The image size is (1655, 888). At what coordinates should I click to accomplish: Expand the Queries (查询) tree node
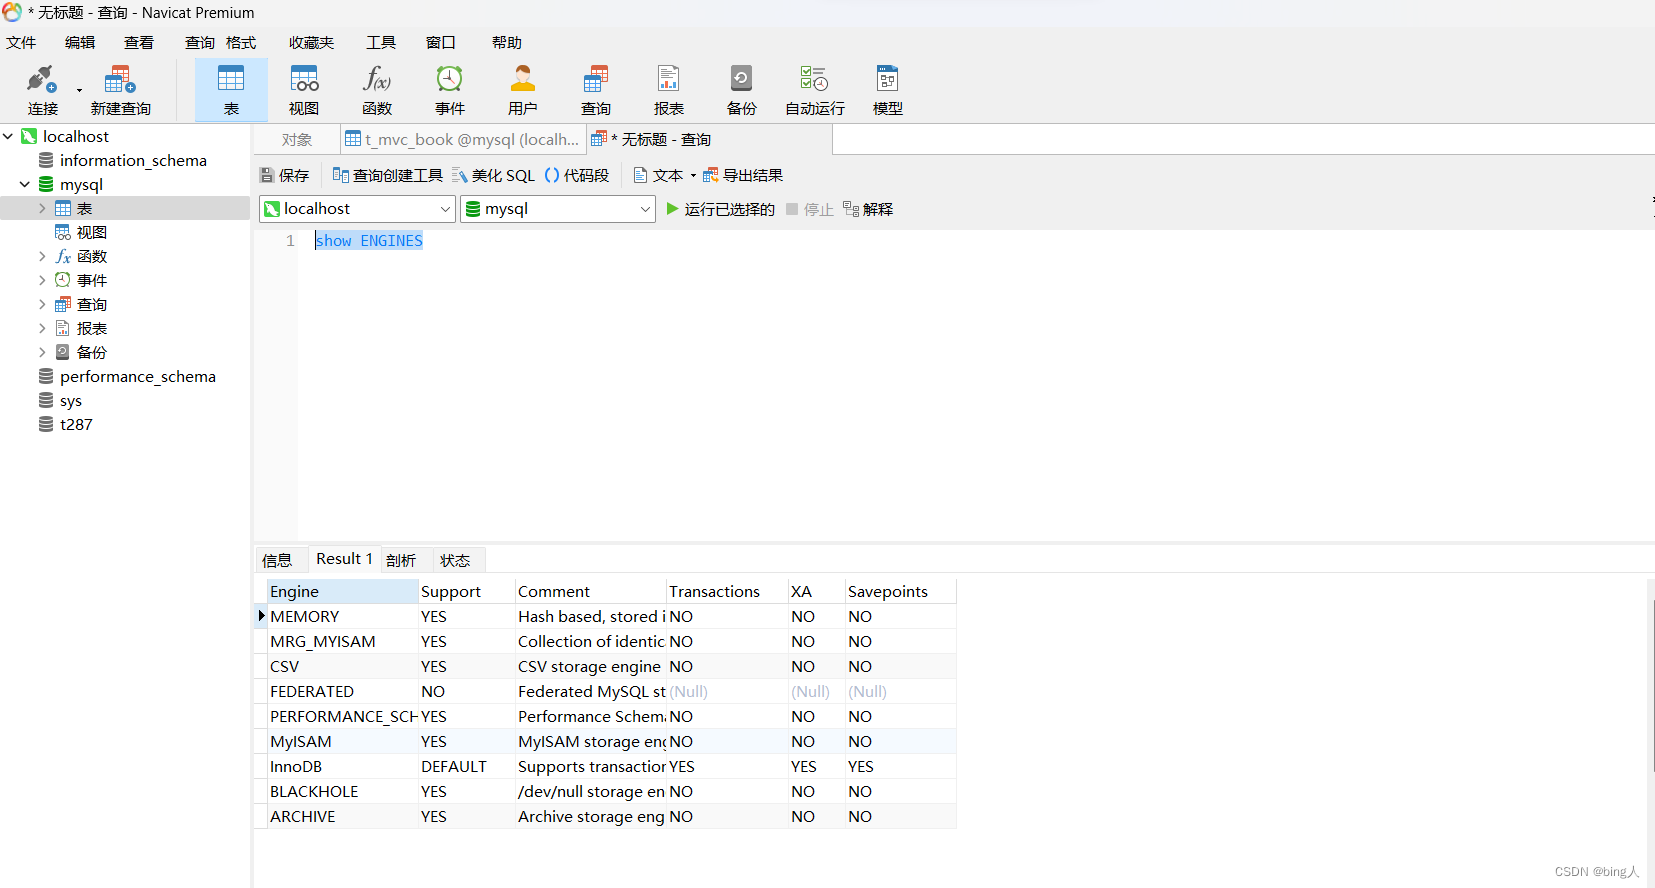[x=42, y=304]
